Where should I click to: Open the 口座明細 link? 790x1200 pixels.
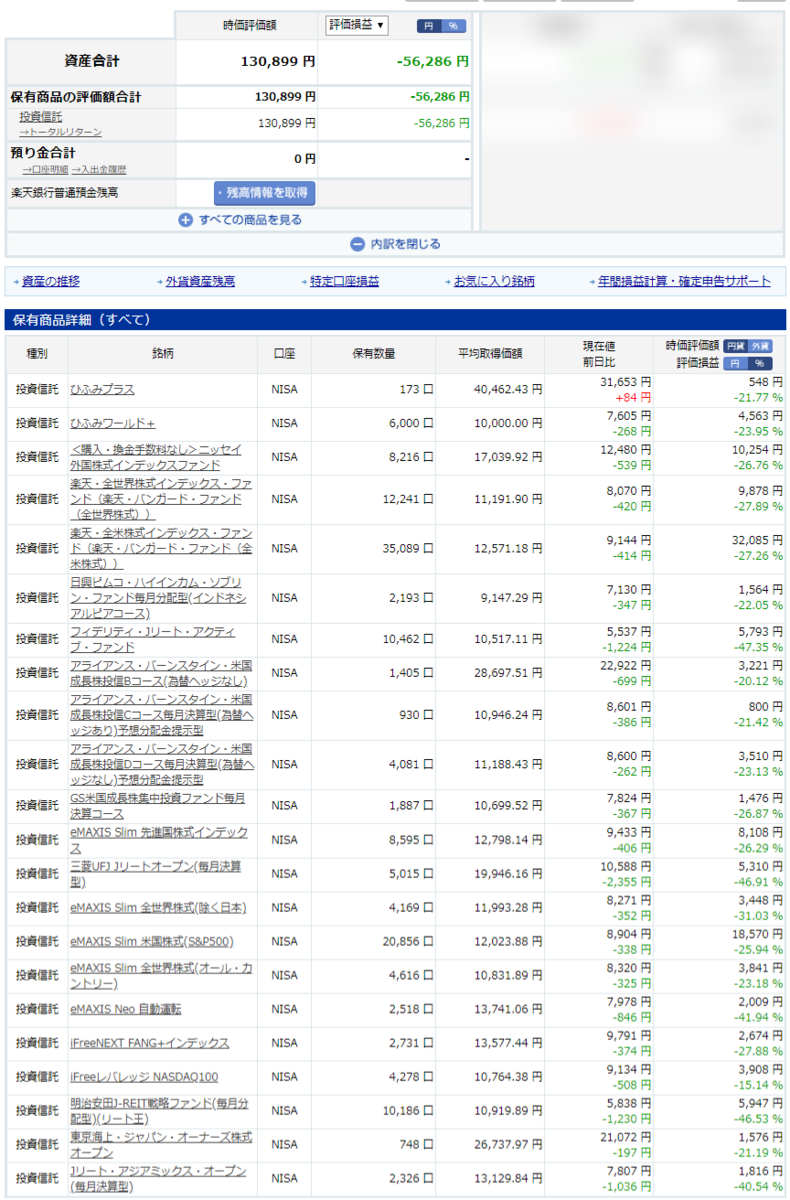45,170
